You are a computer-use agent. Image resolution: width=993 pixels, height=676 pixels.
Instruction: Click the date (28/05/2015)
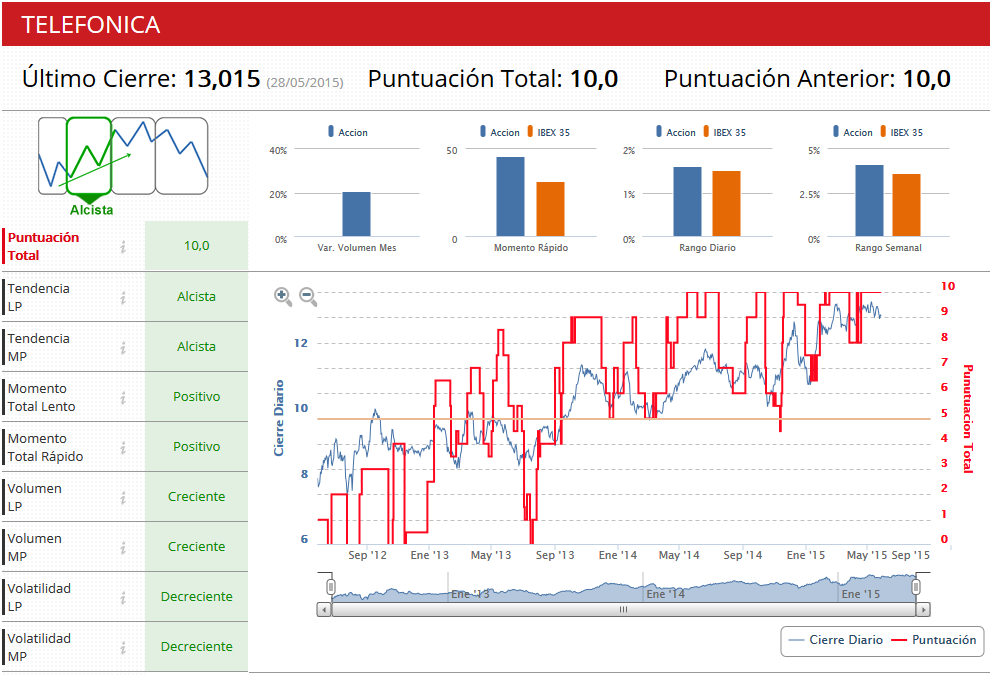[x=305, y=82]
